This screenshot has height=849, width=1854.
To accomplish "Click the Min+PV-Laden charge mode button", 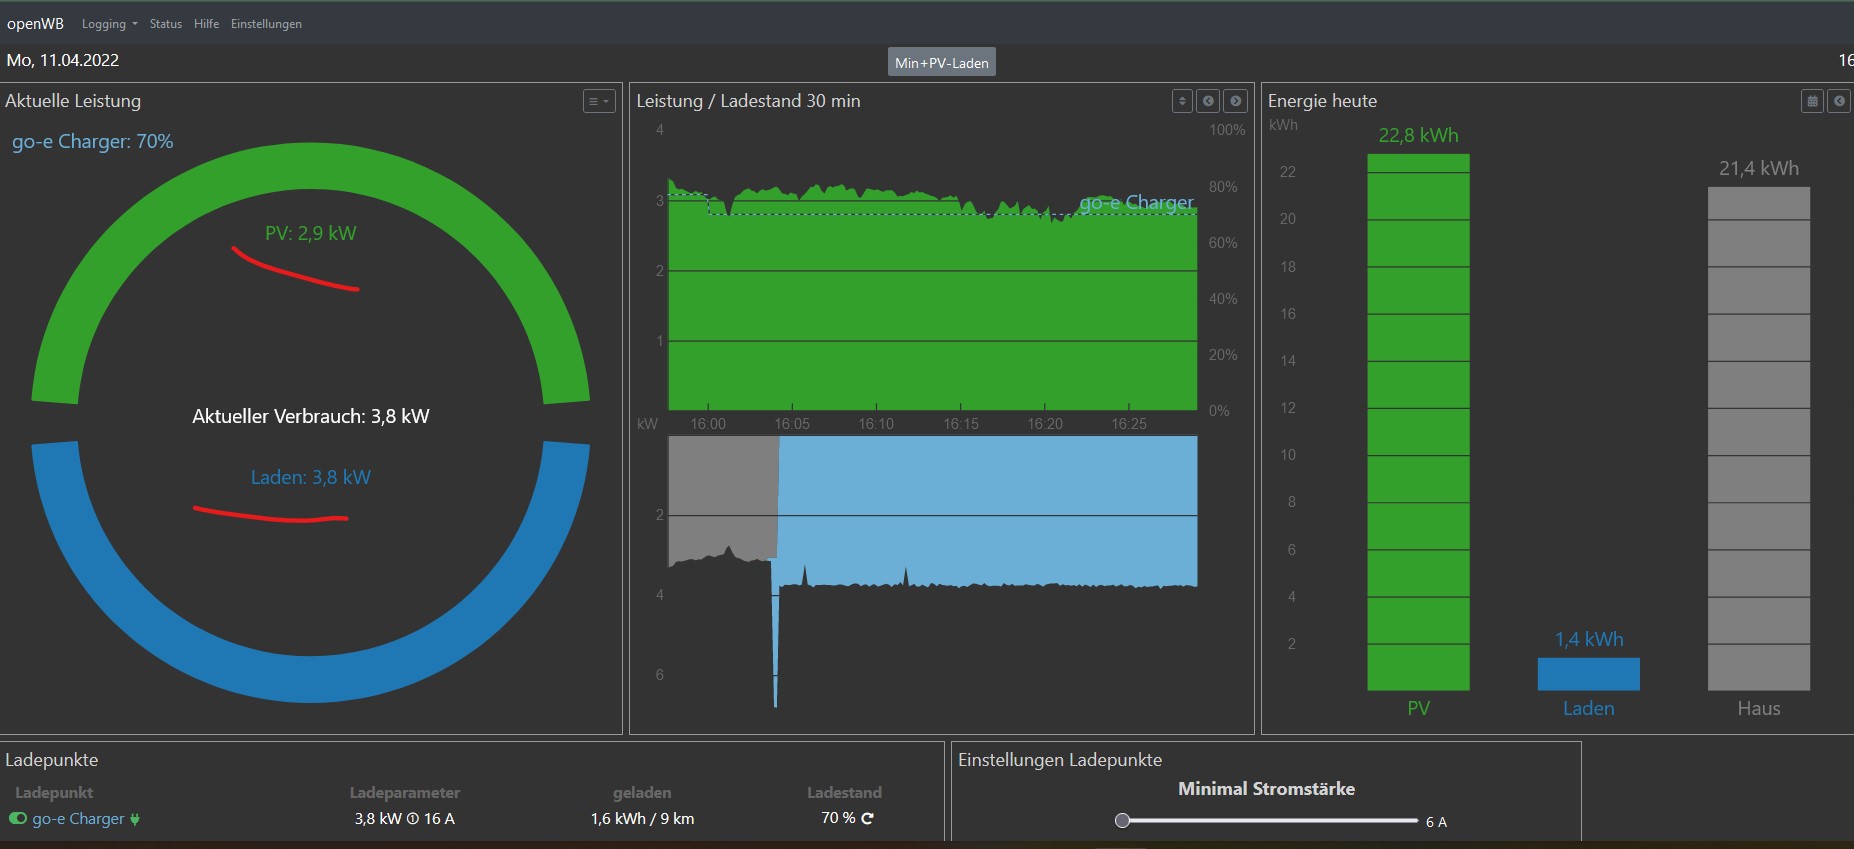I will click(941, 62).
